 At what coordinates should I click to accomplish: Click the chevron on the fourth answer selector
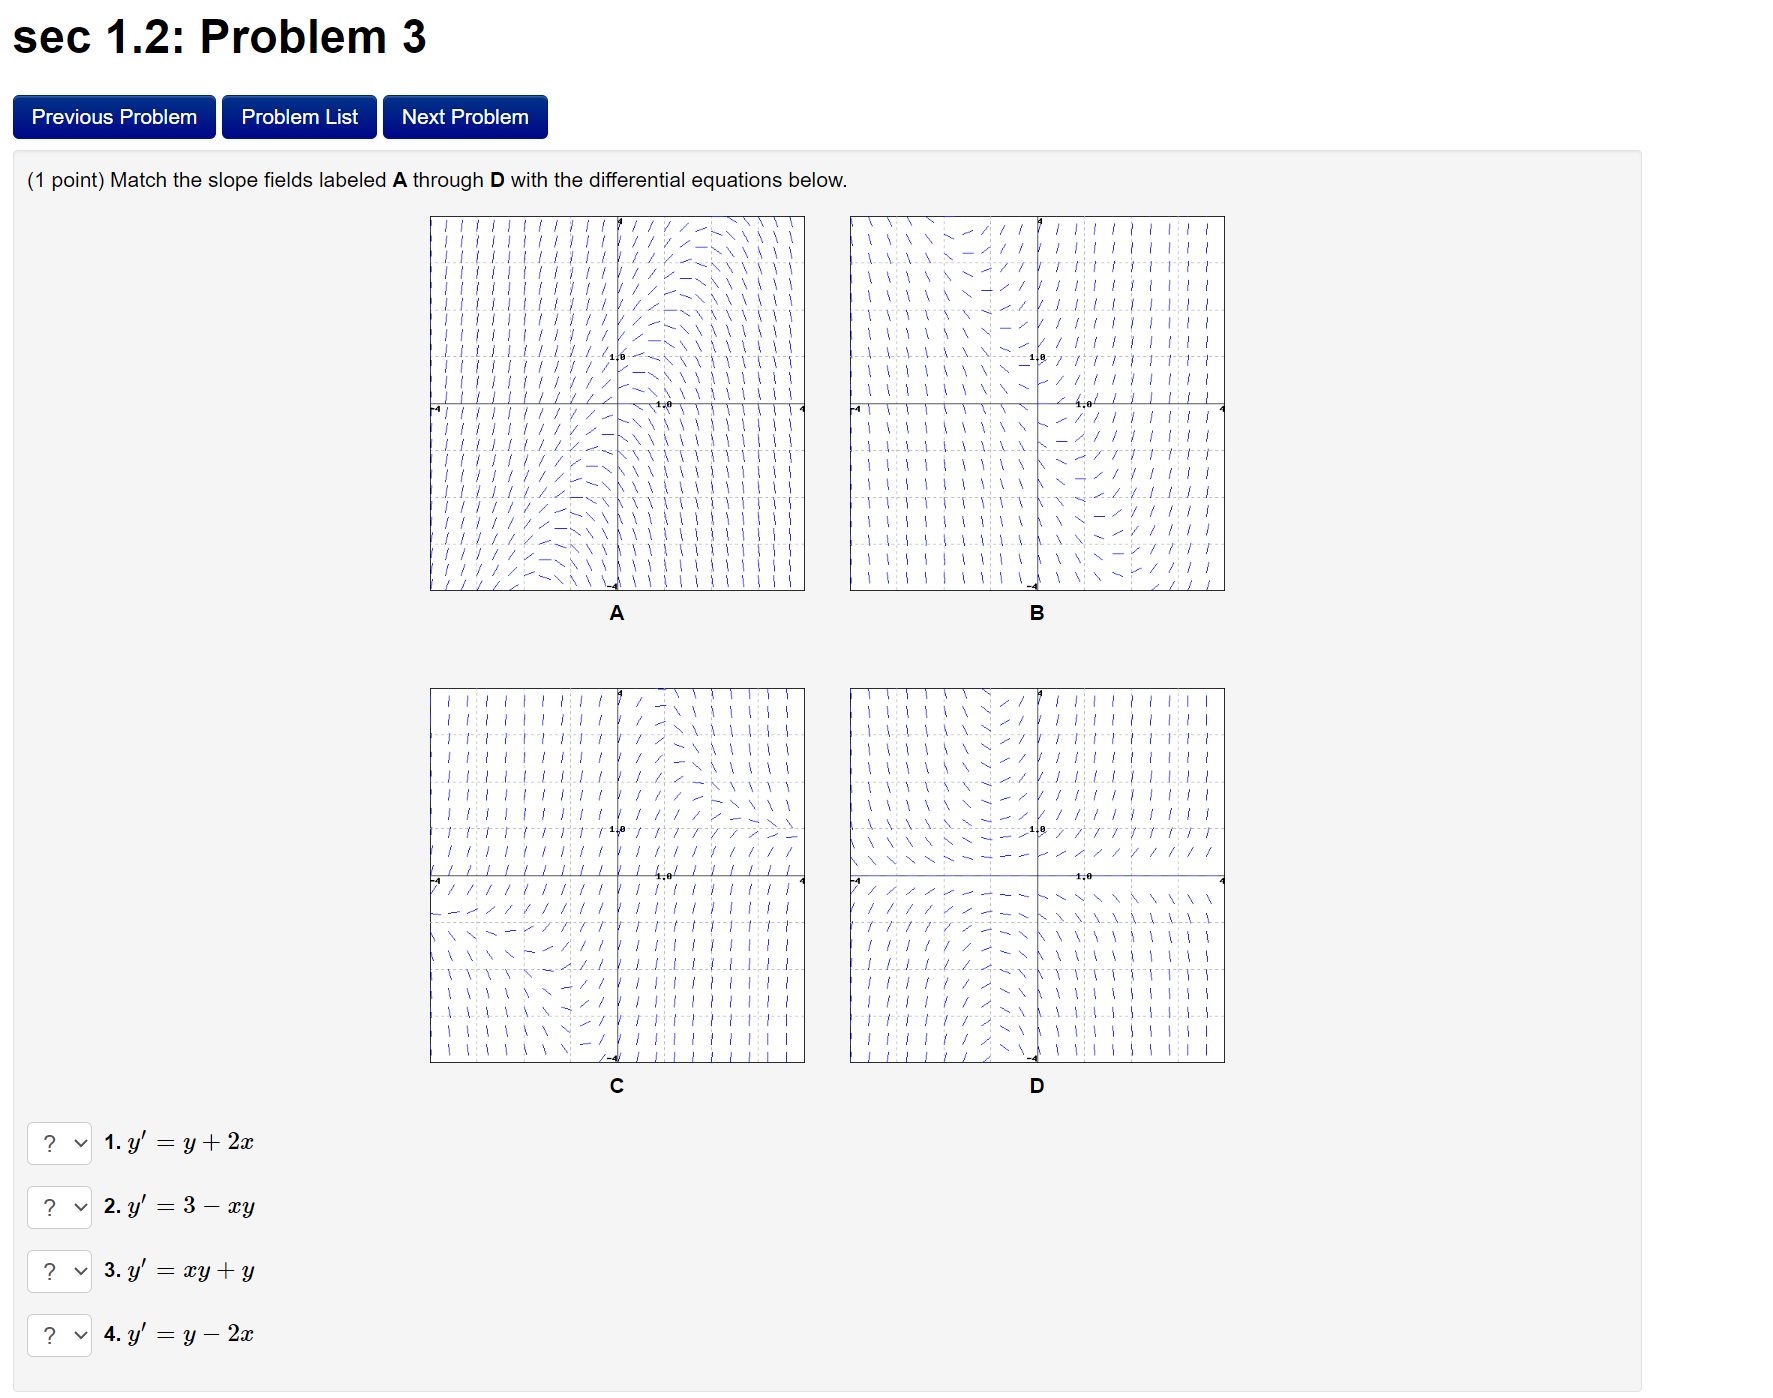pyautogui.click(x=81, y=1335)
